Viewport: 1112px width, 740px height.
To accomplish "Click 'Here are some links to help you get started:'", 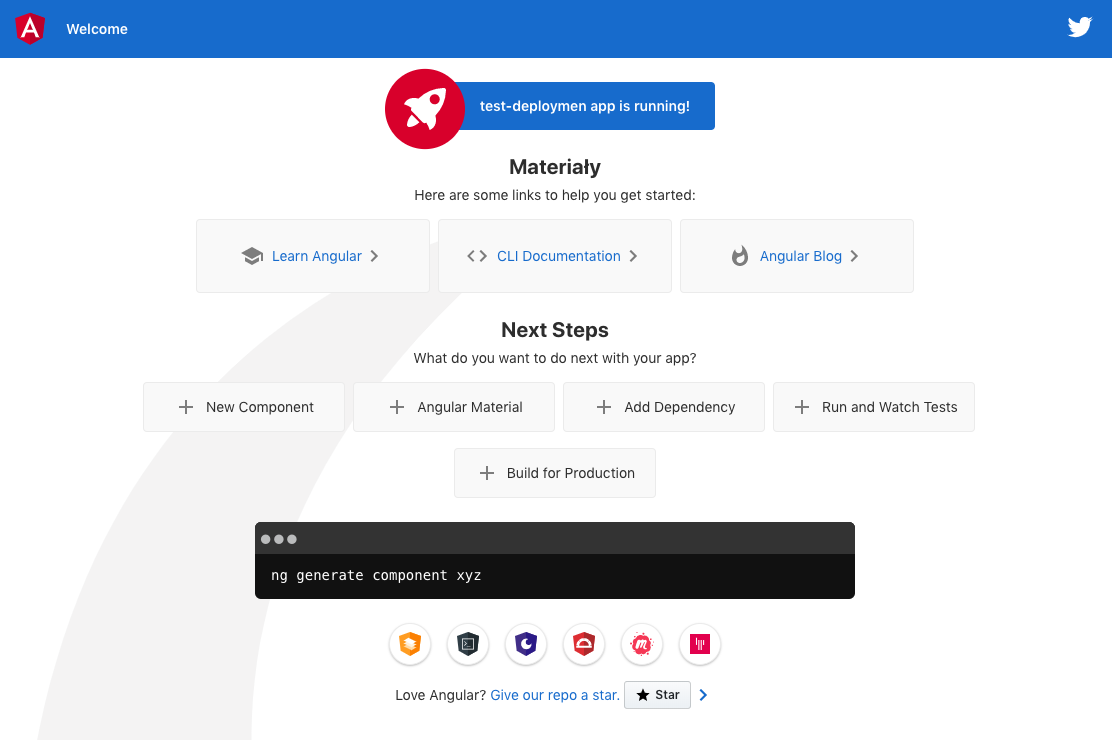I will tap(555, 195).
